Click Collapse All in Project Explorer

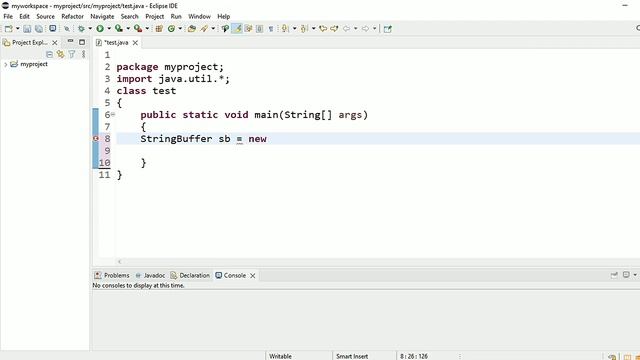coord(49,54)
